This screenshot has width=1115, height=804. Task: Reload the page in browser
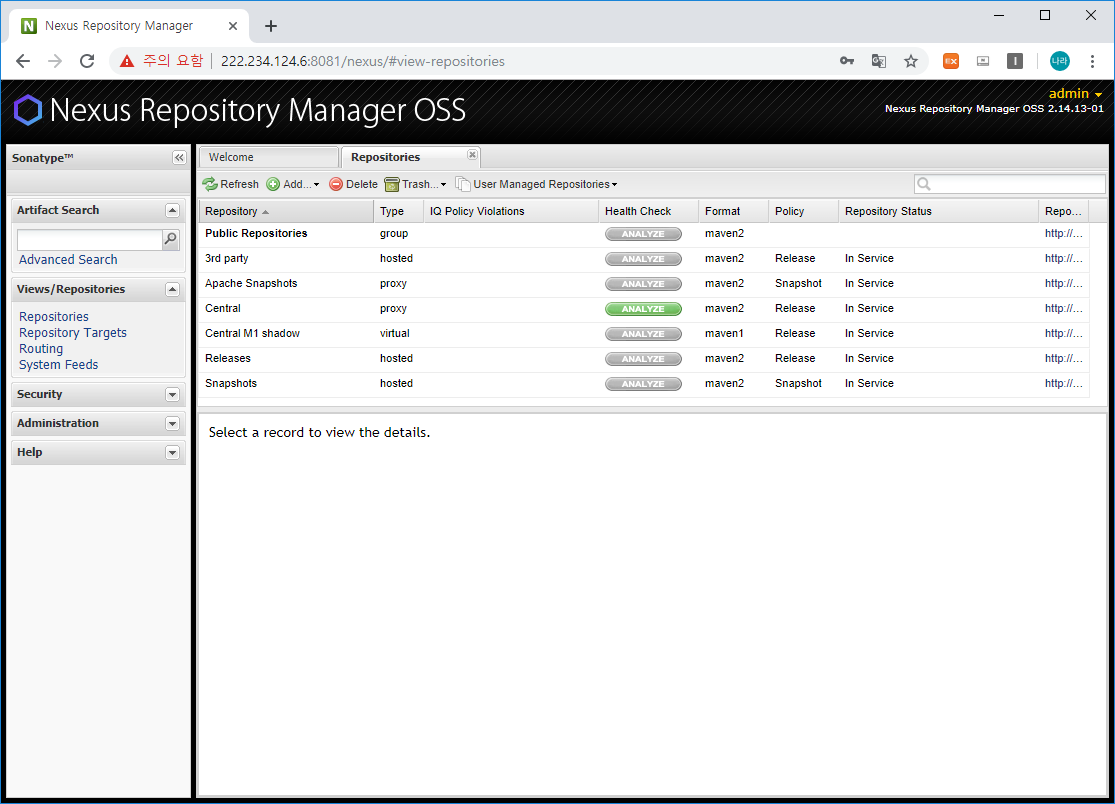87,61
